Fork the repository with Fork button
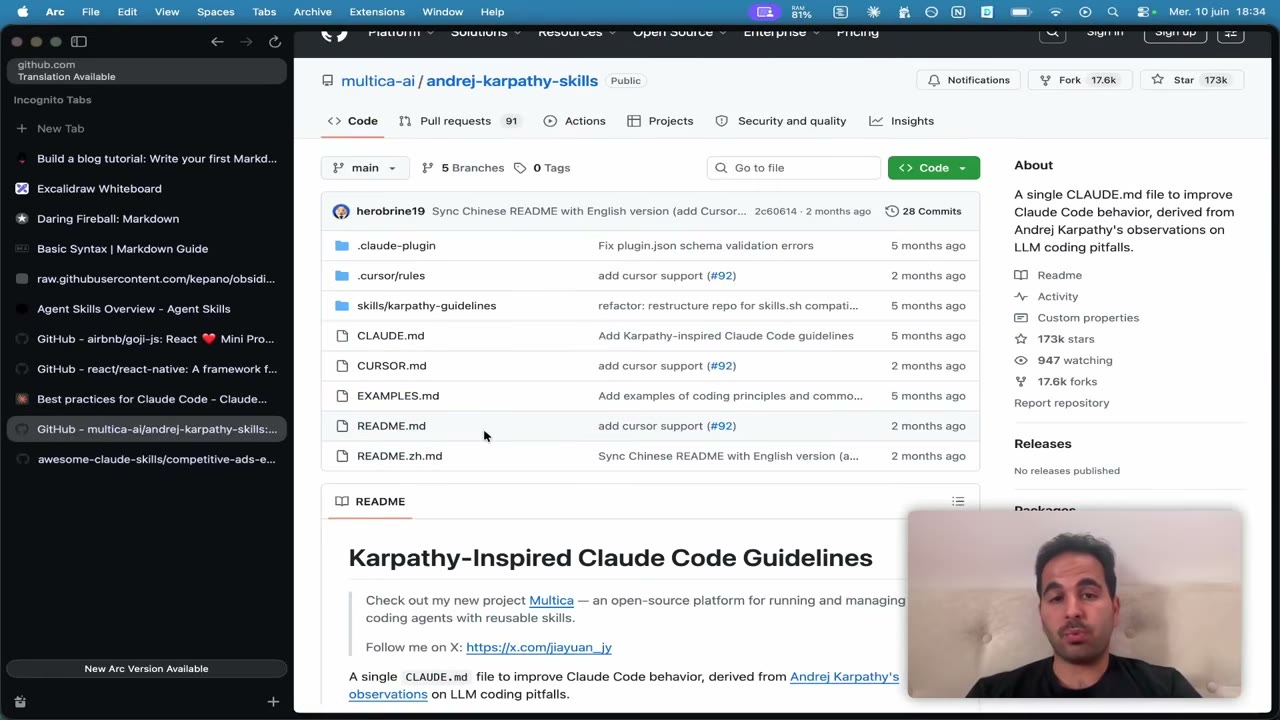Viewport: 1280px width, 720px height. tap(1078, 80)
